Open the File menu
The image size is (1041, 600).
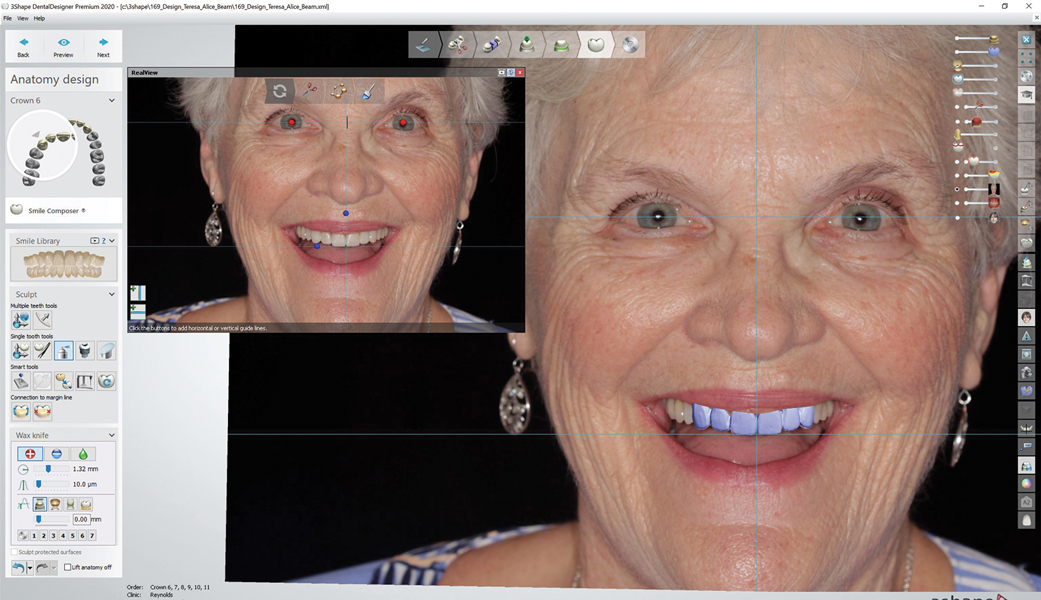tap(7, 18)
